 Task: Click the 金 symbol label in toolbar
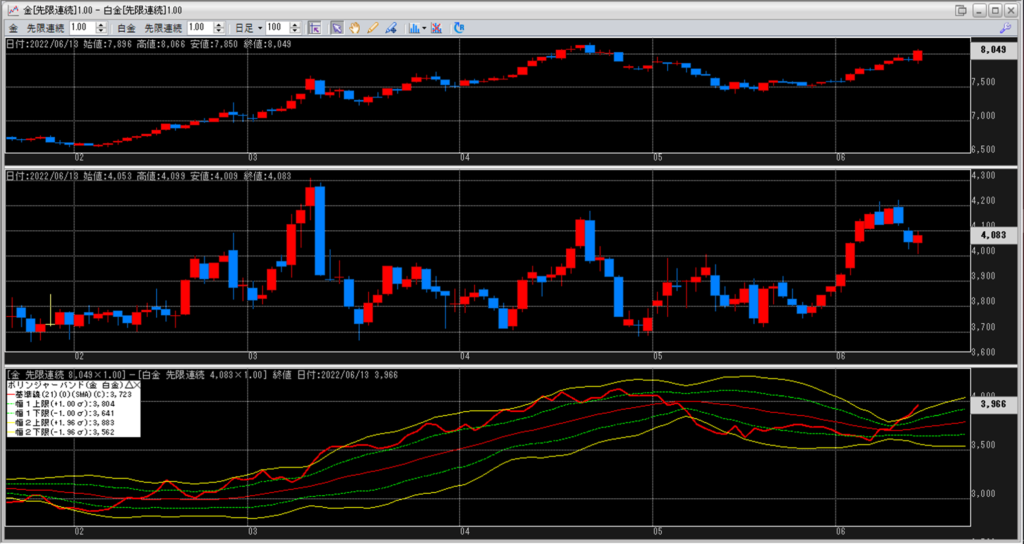tap(12, 28)
